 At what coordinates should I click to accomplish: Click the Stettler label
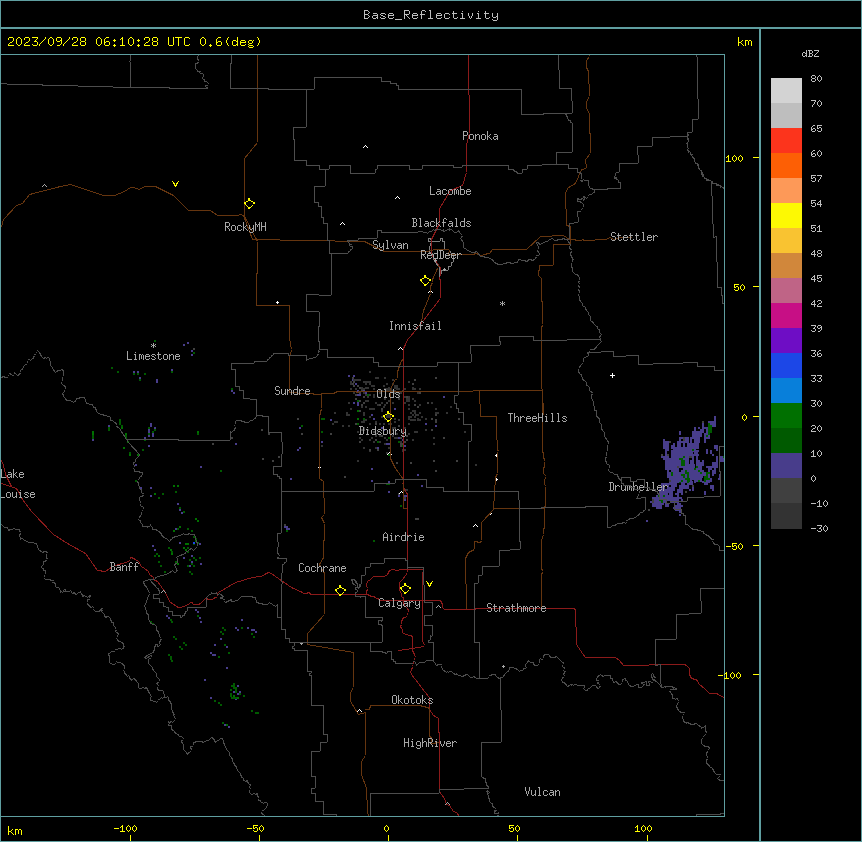point(634,237)
